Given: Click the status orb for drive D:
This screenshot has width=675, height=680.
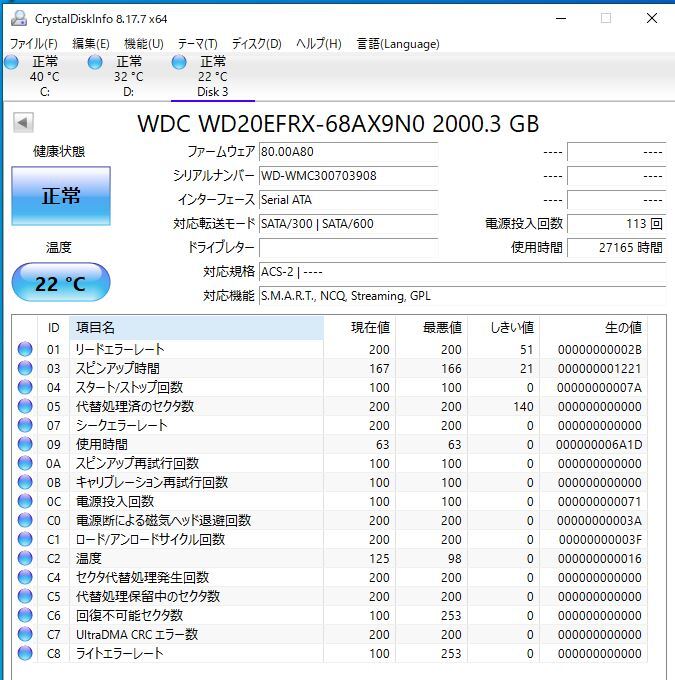Looking at the screenshot, I should (95, 62).
